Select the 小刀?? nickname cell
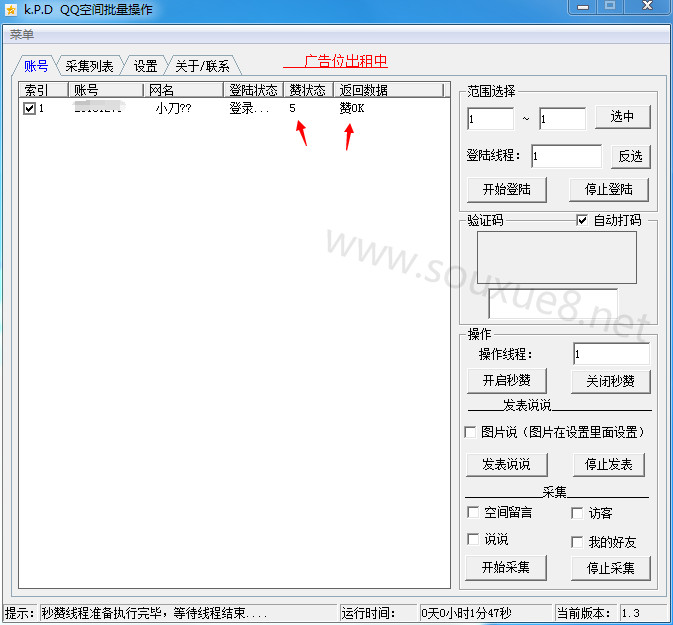This screenshot has height=625, width=673. (x=173, y=108)
